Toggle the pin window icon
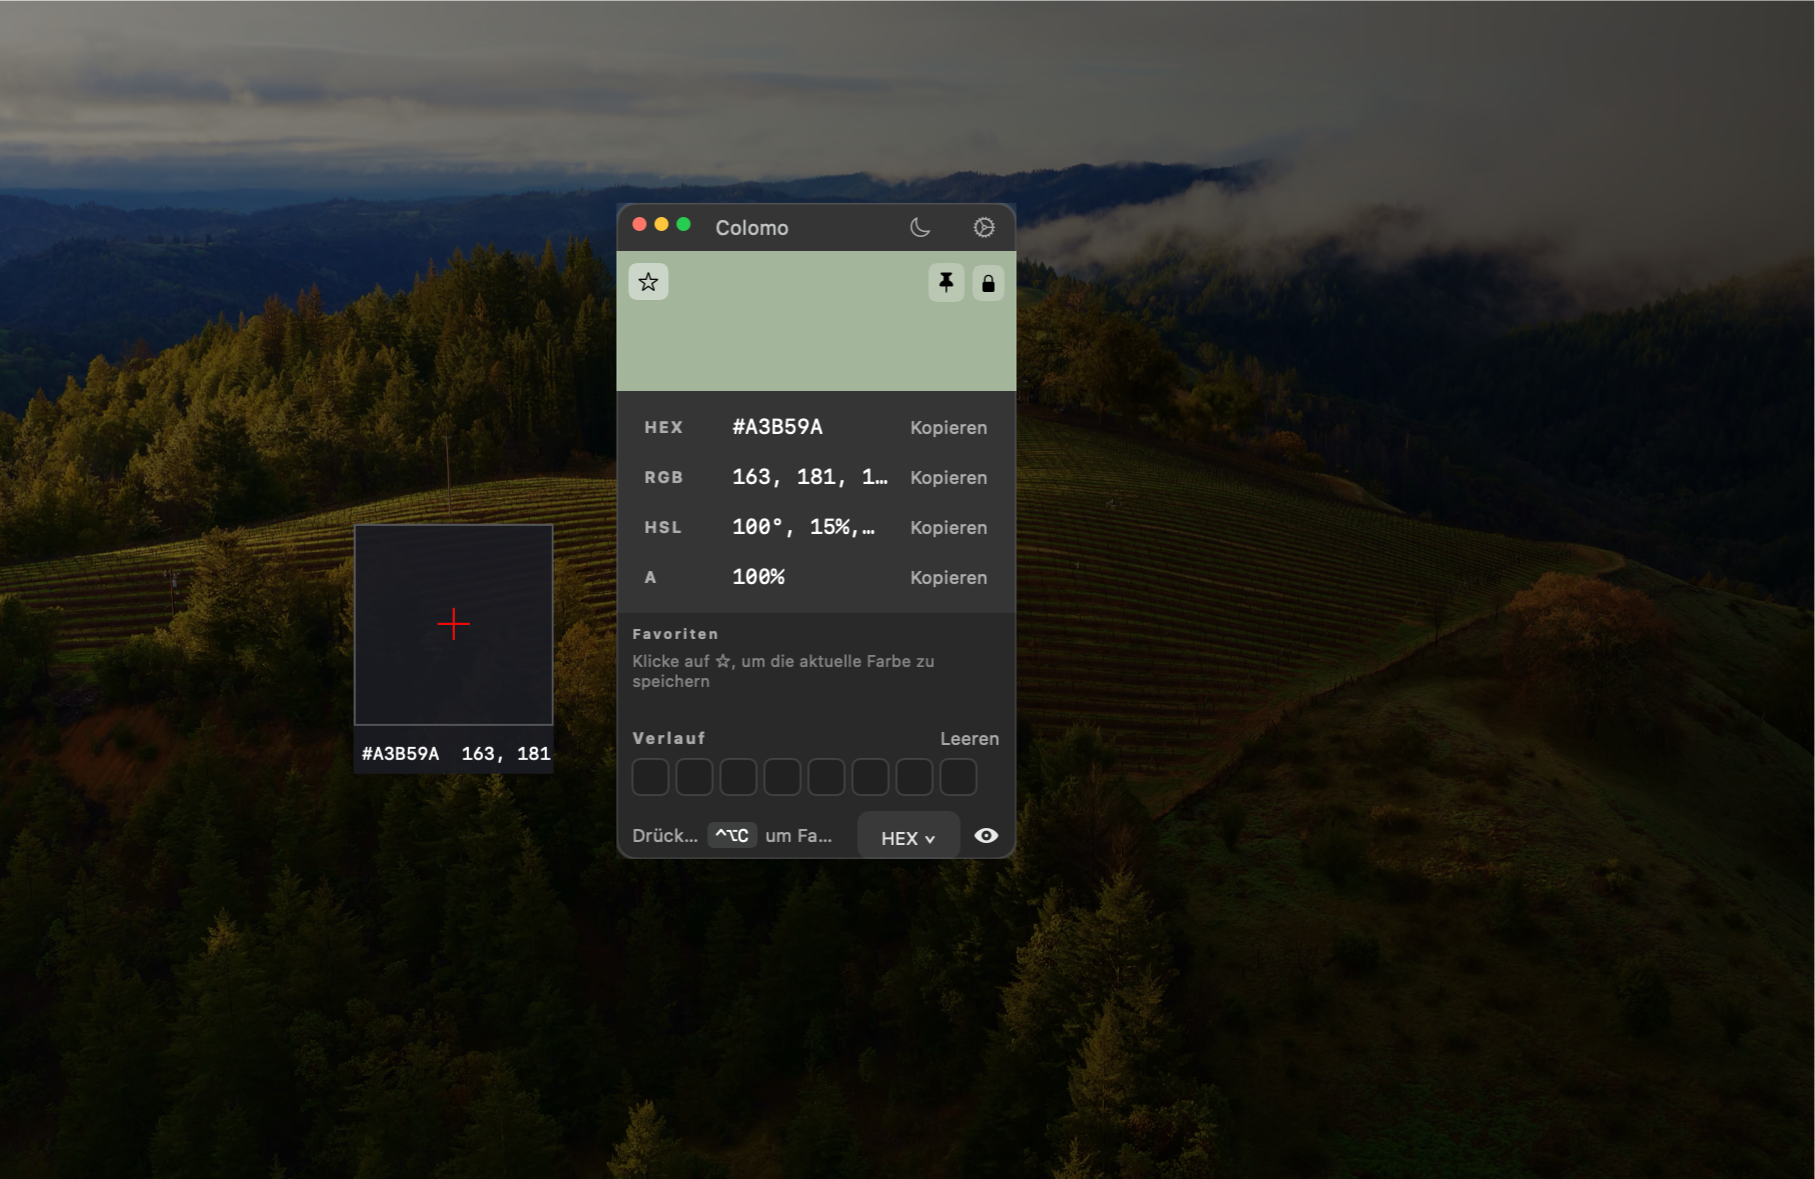 946,283
